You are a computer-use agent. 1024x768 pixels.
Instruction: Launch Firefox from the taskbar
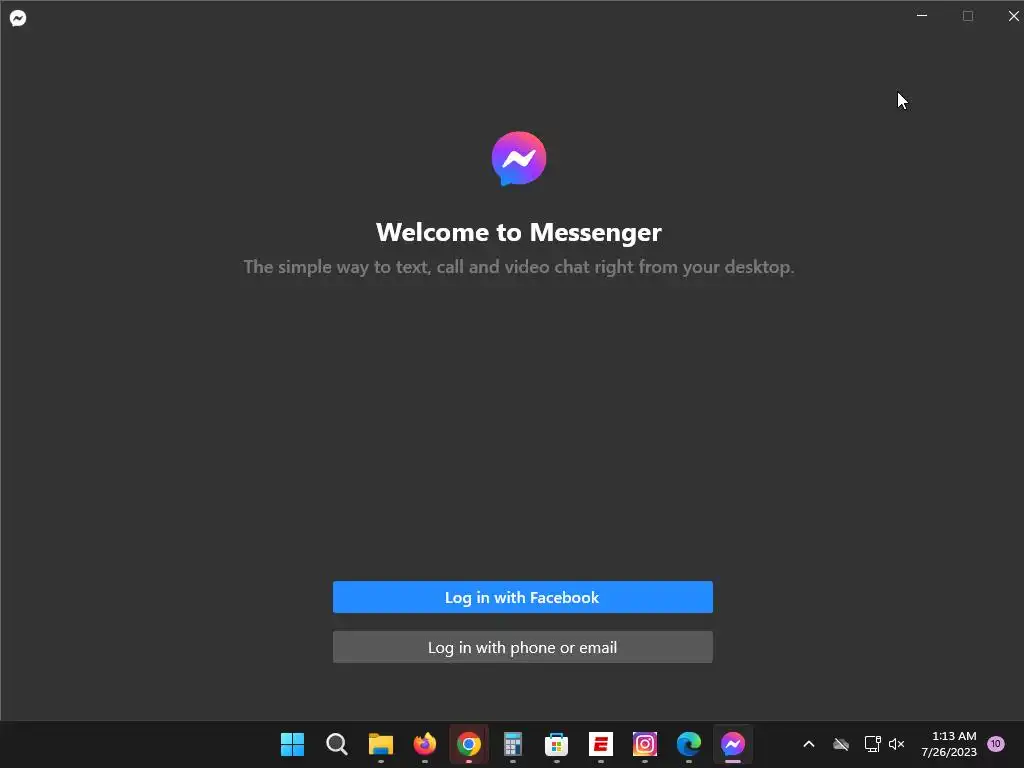click(x=424, y=744)
